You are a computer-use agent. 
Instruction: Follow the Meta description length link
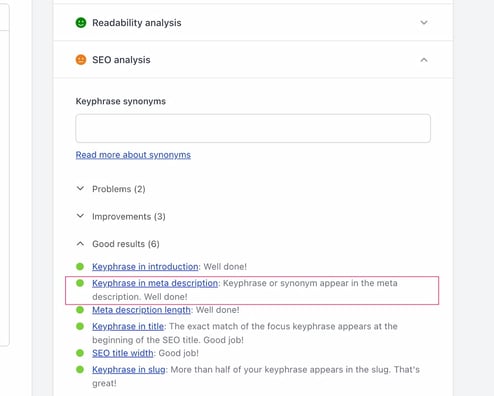(x=141, y=310)
